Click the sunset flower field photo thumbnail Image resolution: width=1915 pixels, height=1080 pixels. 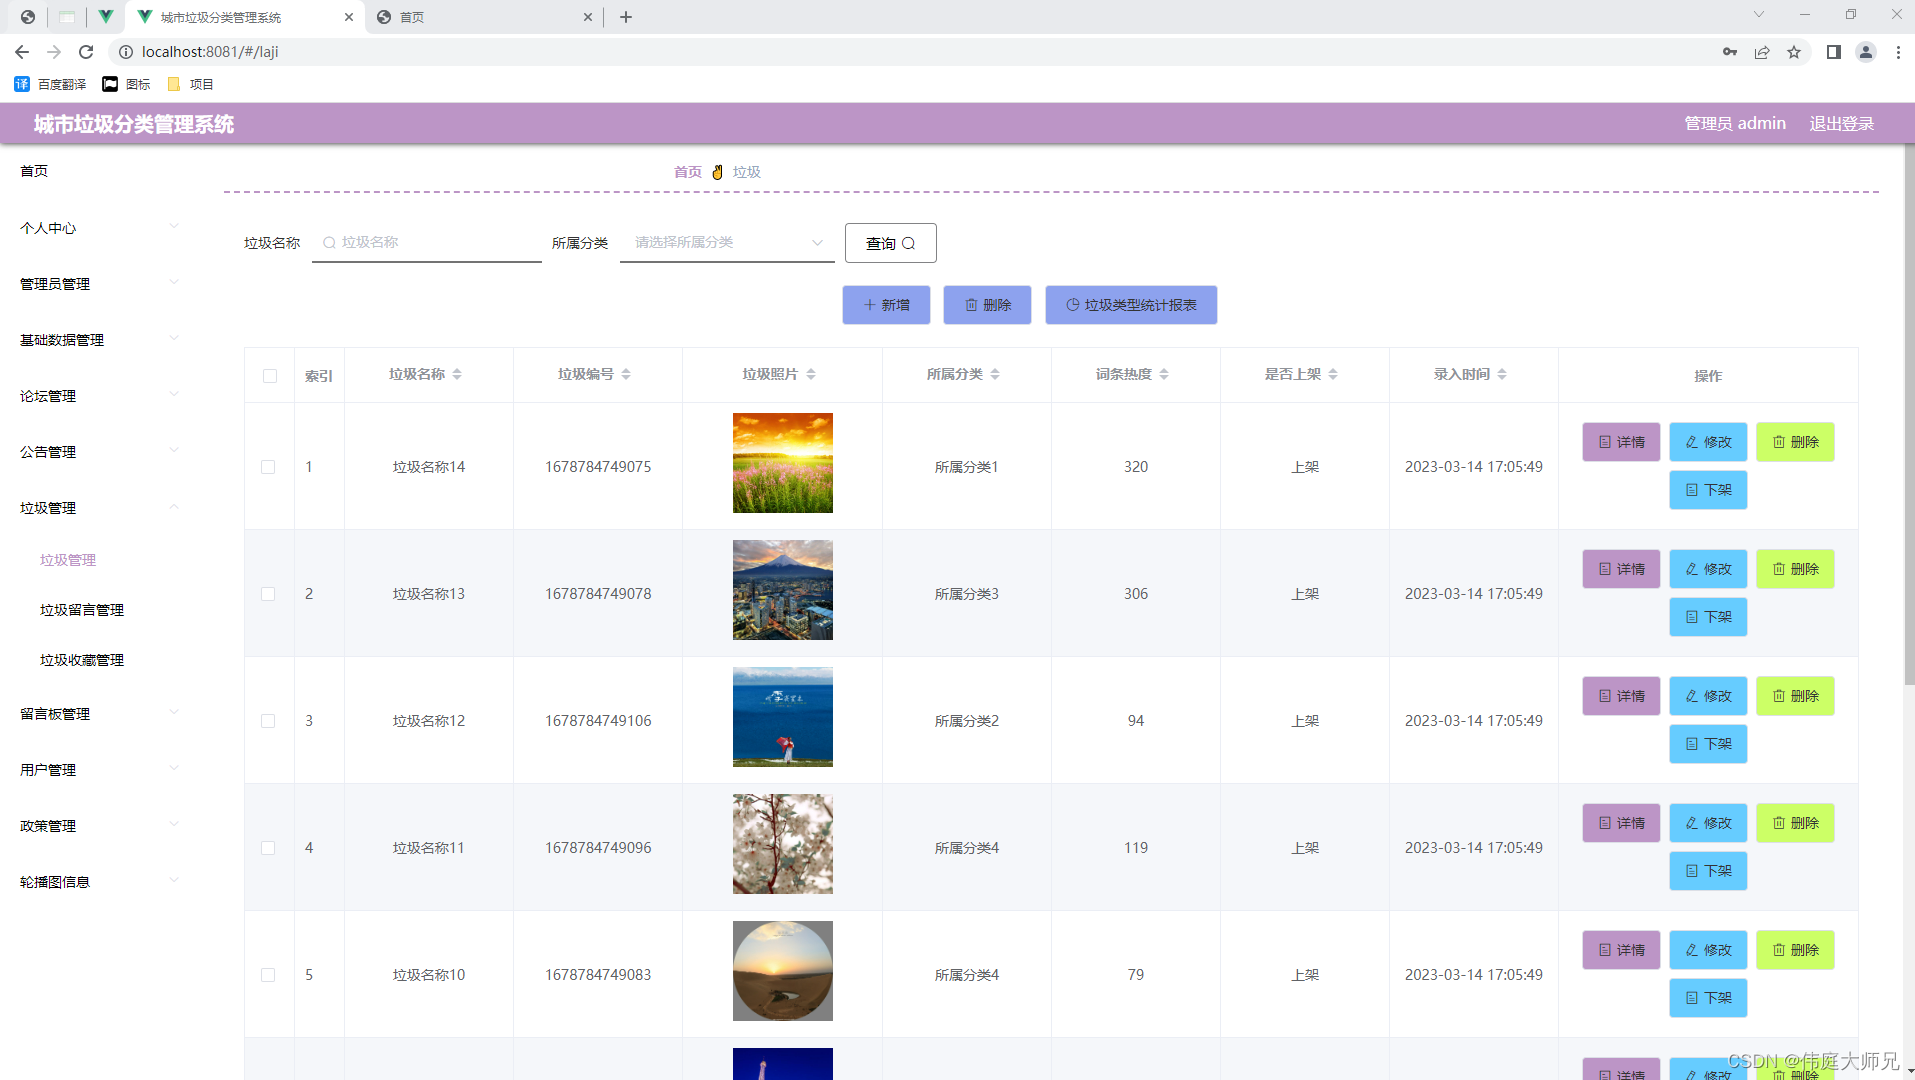tap(783, 463)
